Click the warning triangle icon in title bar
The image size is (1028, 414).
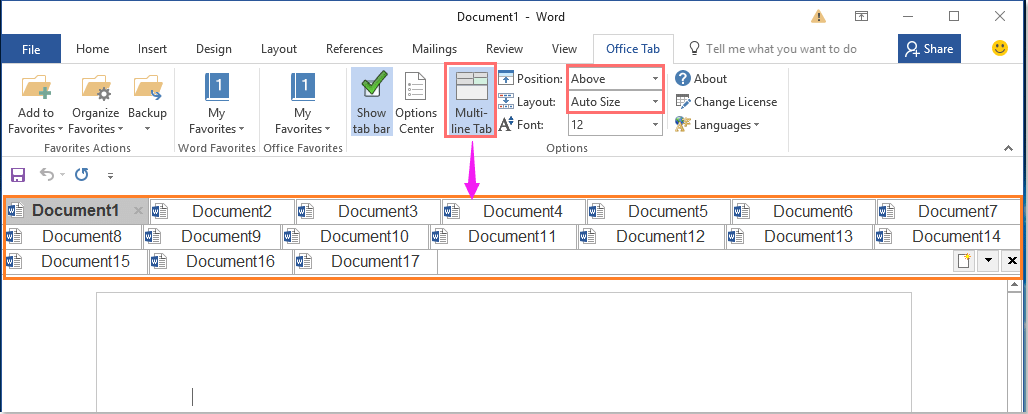[818, 16]
